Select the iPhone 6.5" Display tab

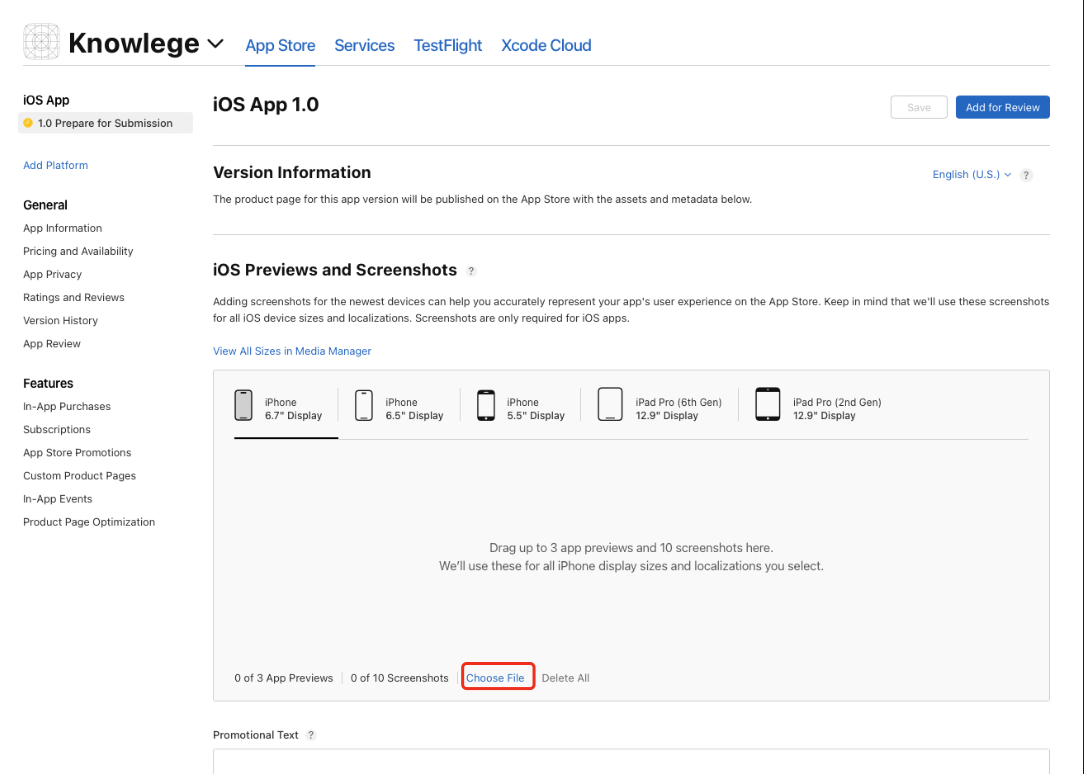(400, 408)
